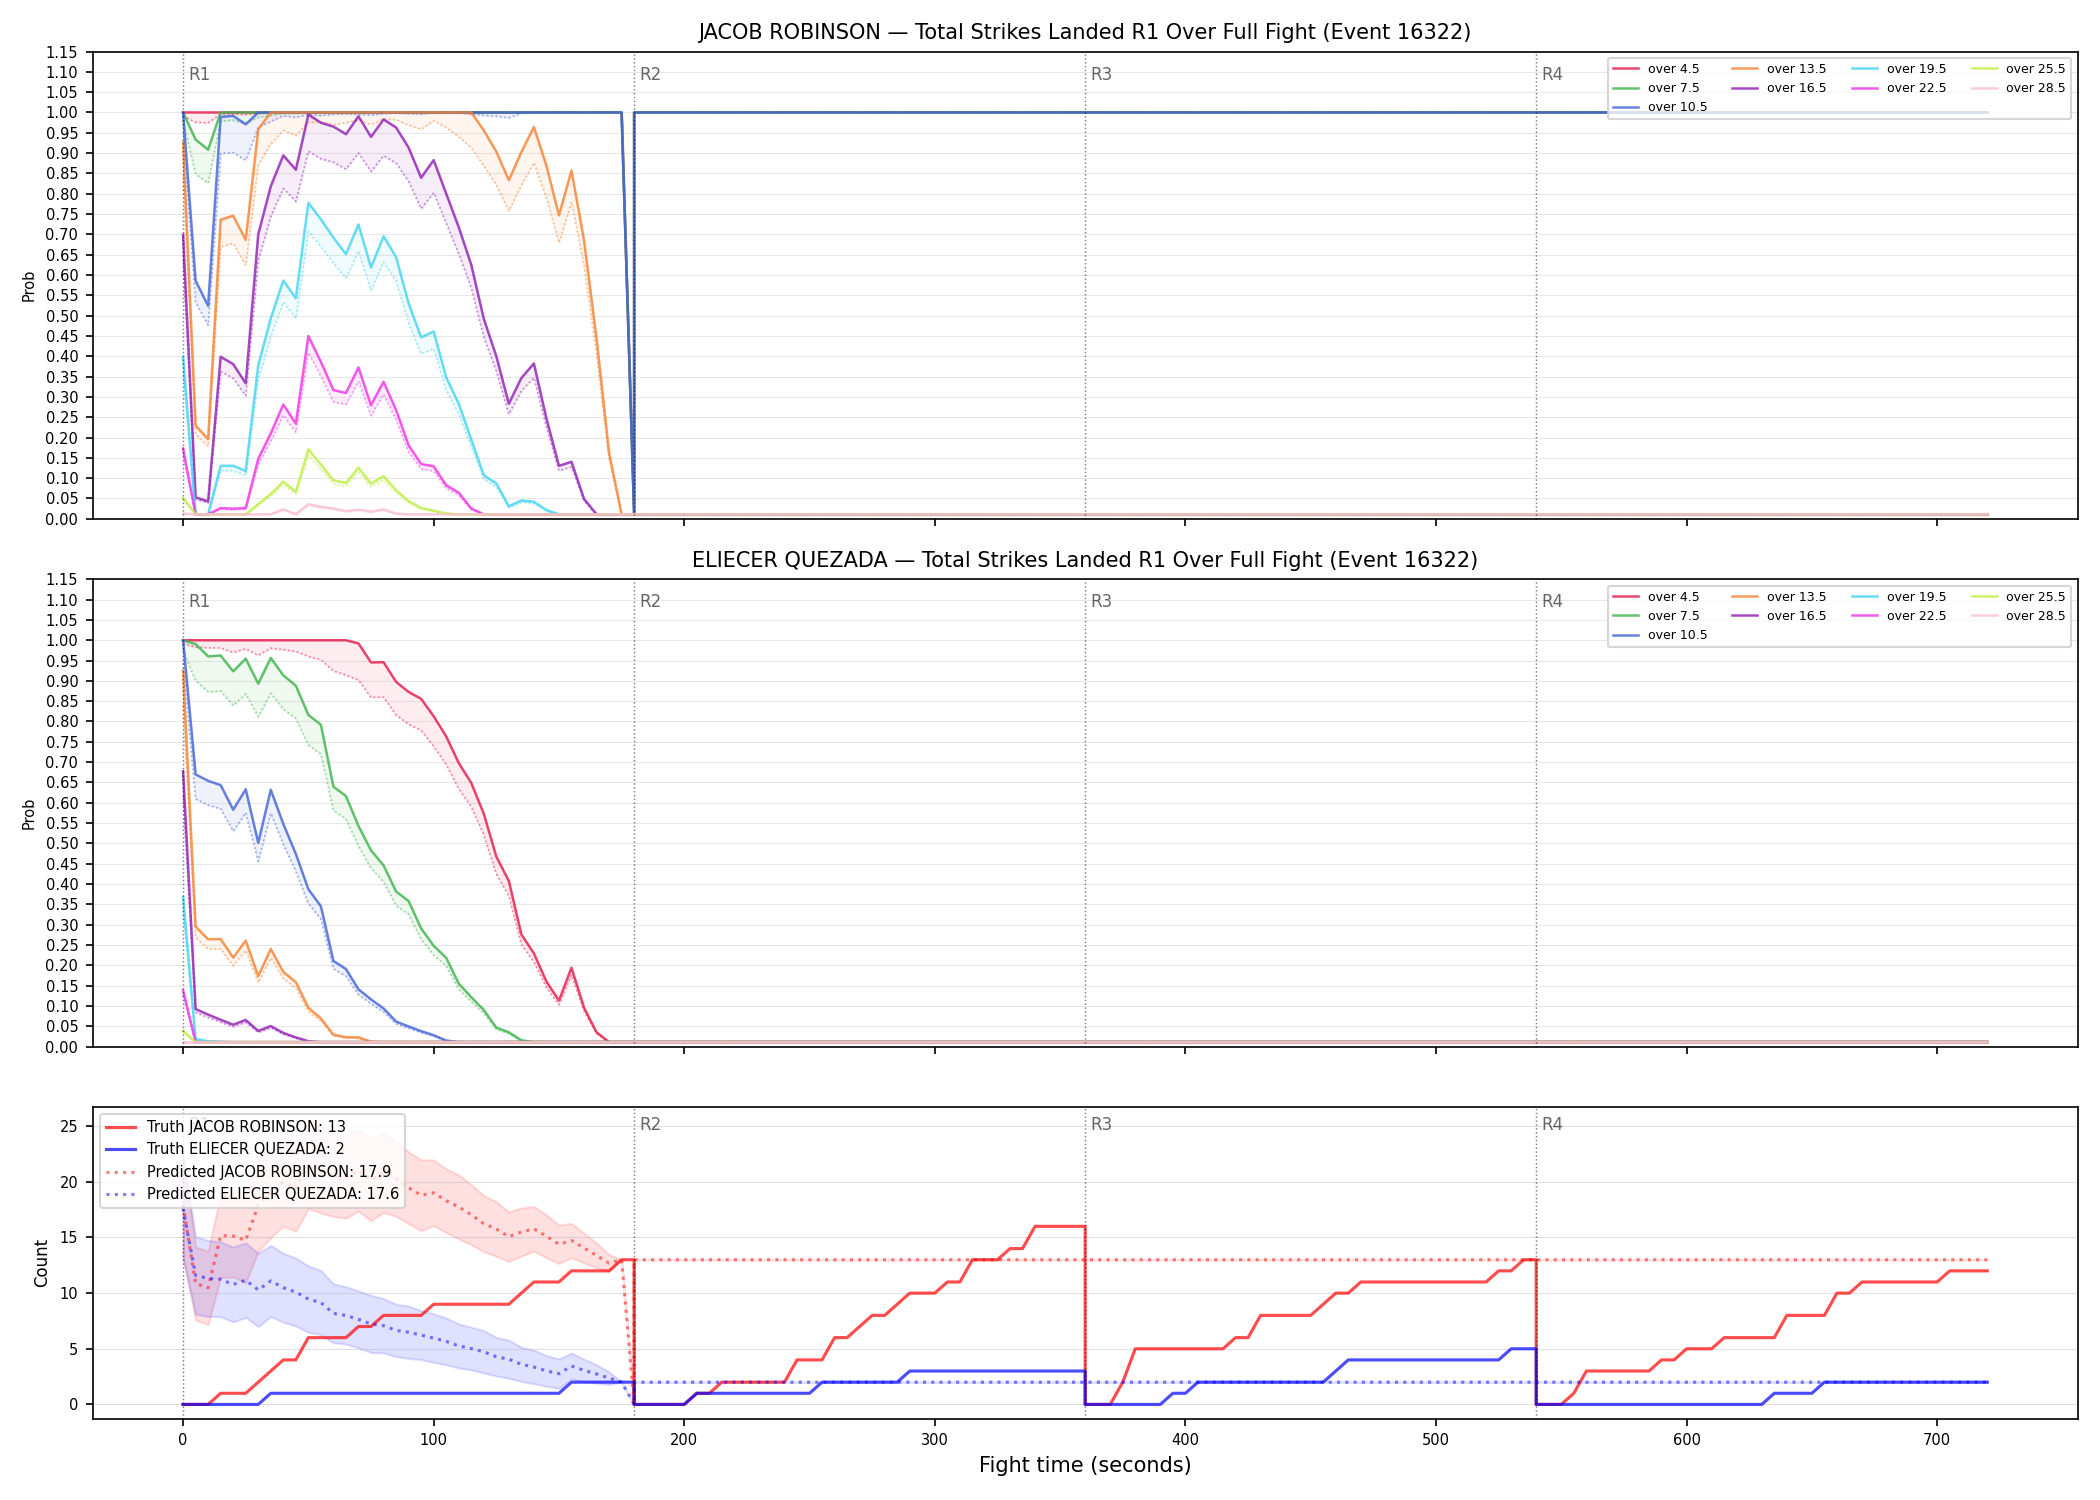Click the R1 round label in Robinson chart
The image size is (2100, 1500).
(199, 74)
